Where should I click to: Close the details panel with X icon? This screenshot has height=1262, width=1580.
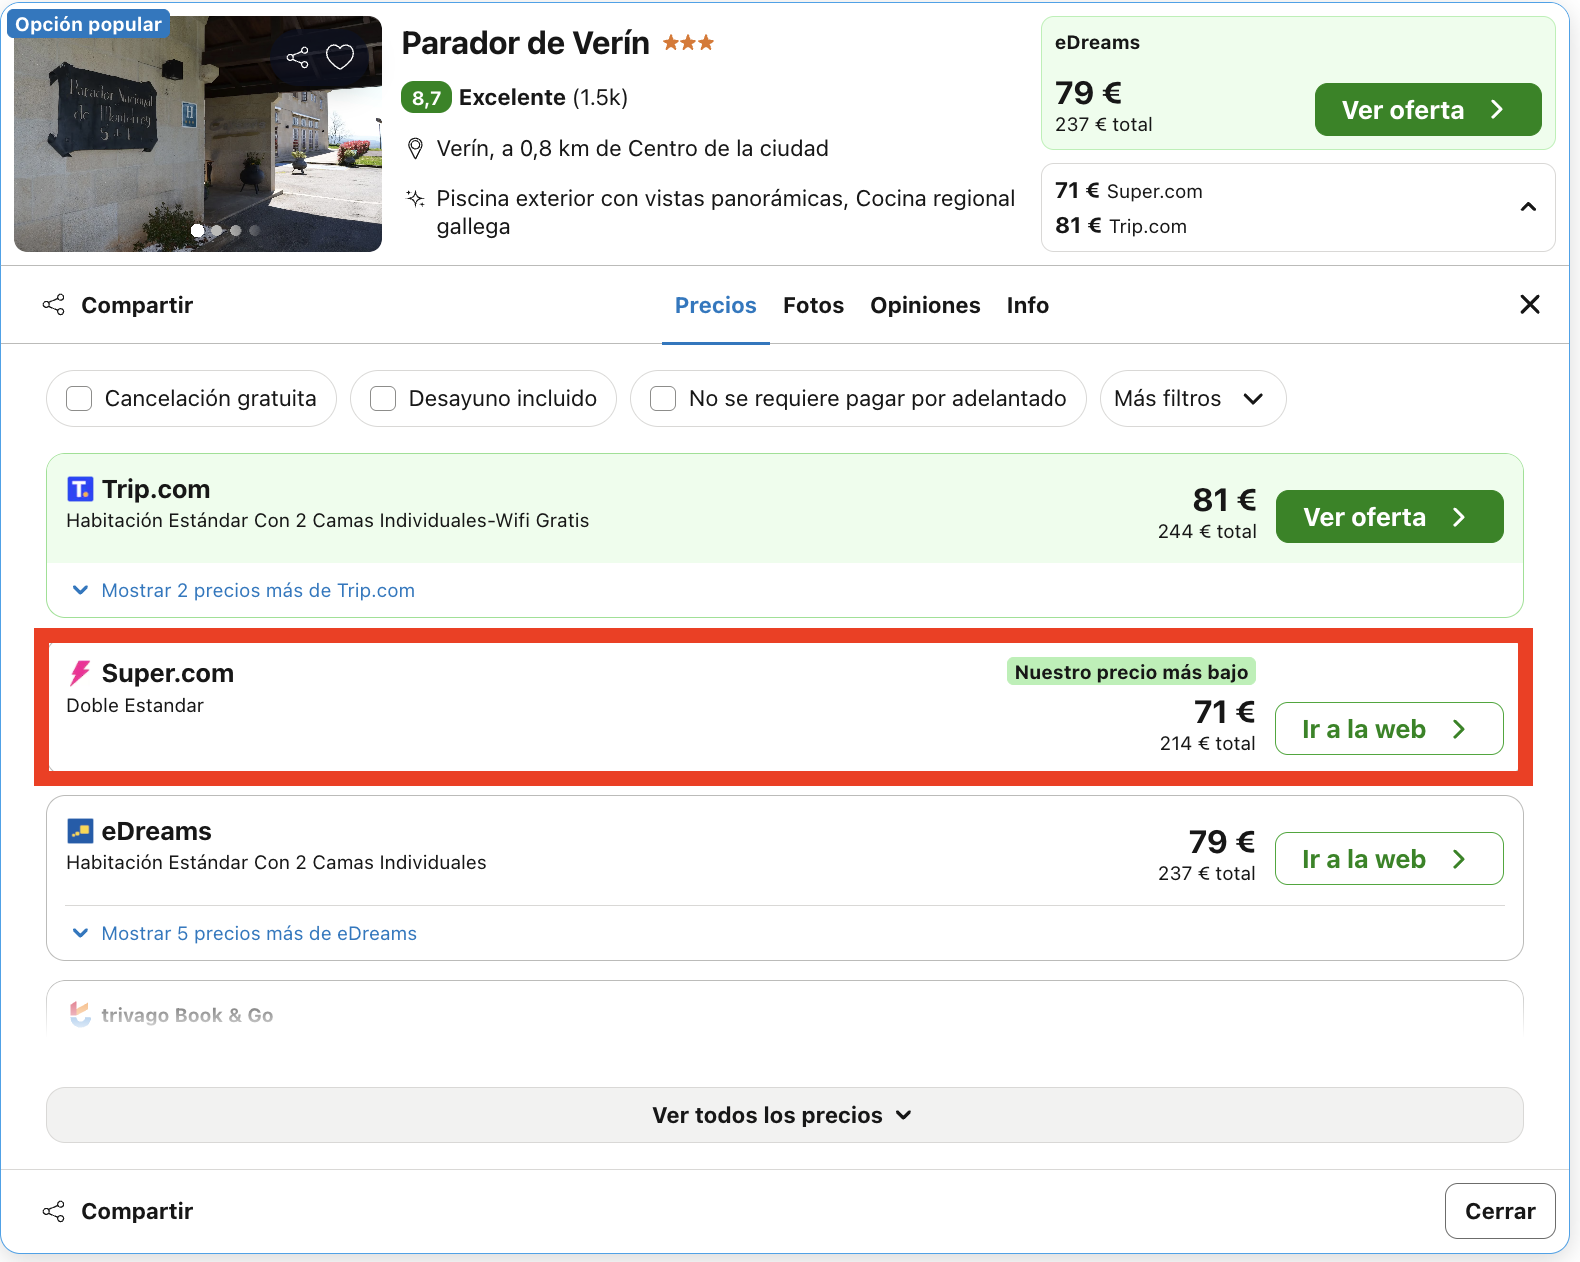[x=1530, y=304]
